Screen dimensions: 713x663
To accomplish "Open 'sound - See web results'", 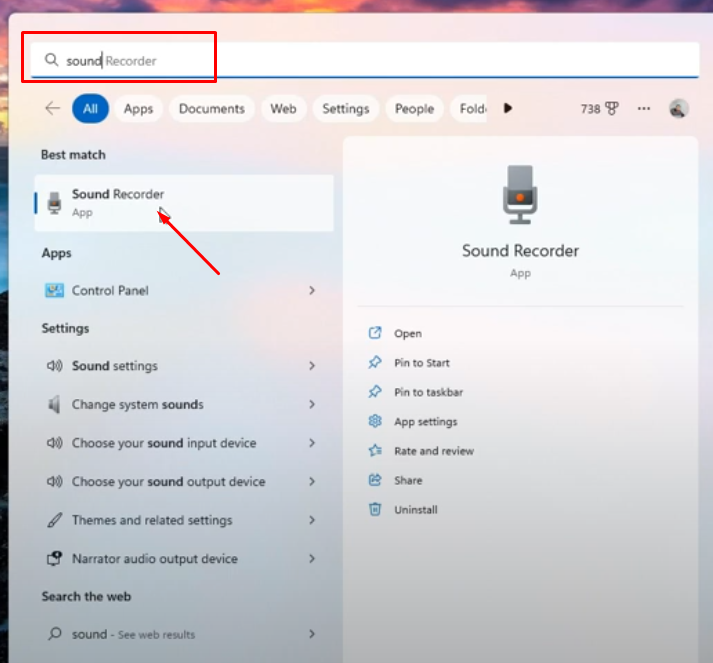I will (x=184, y=634).
